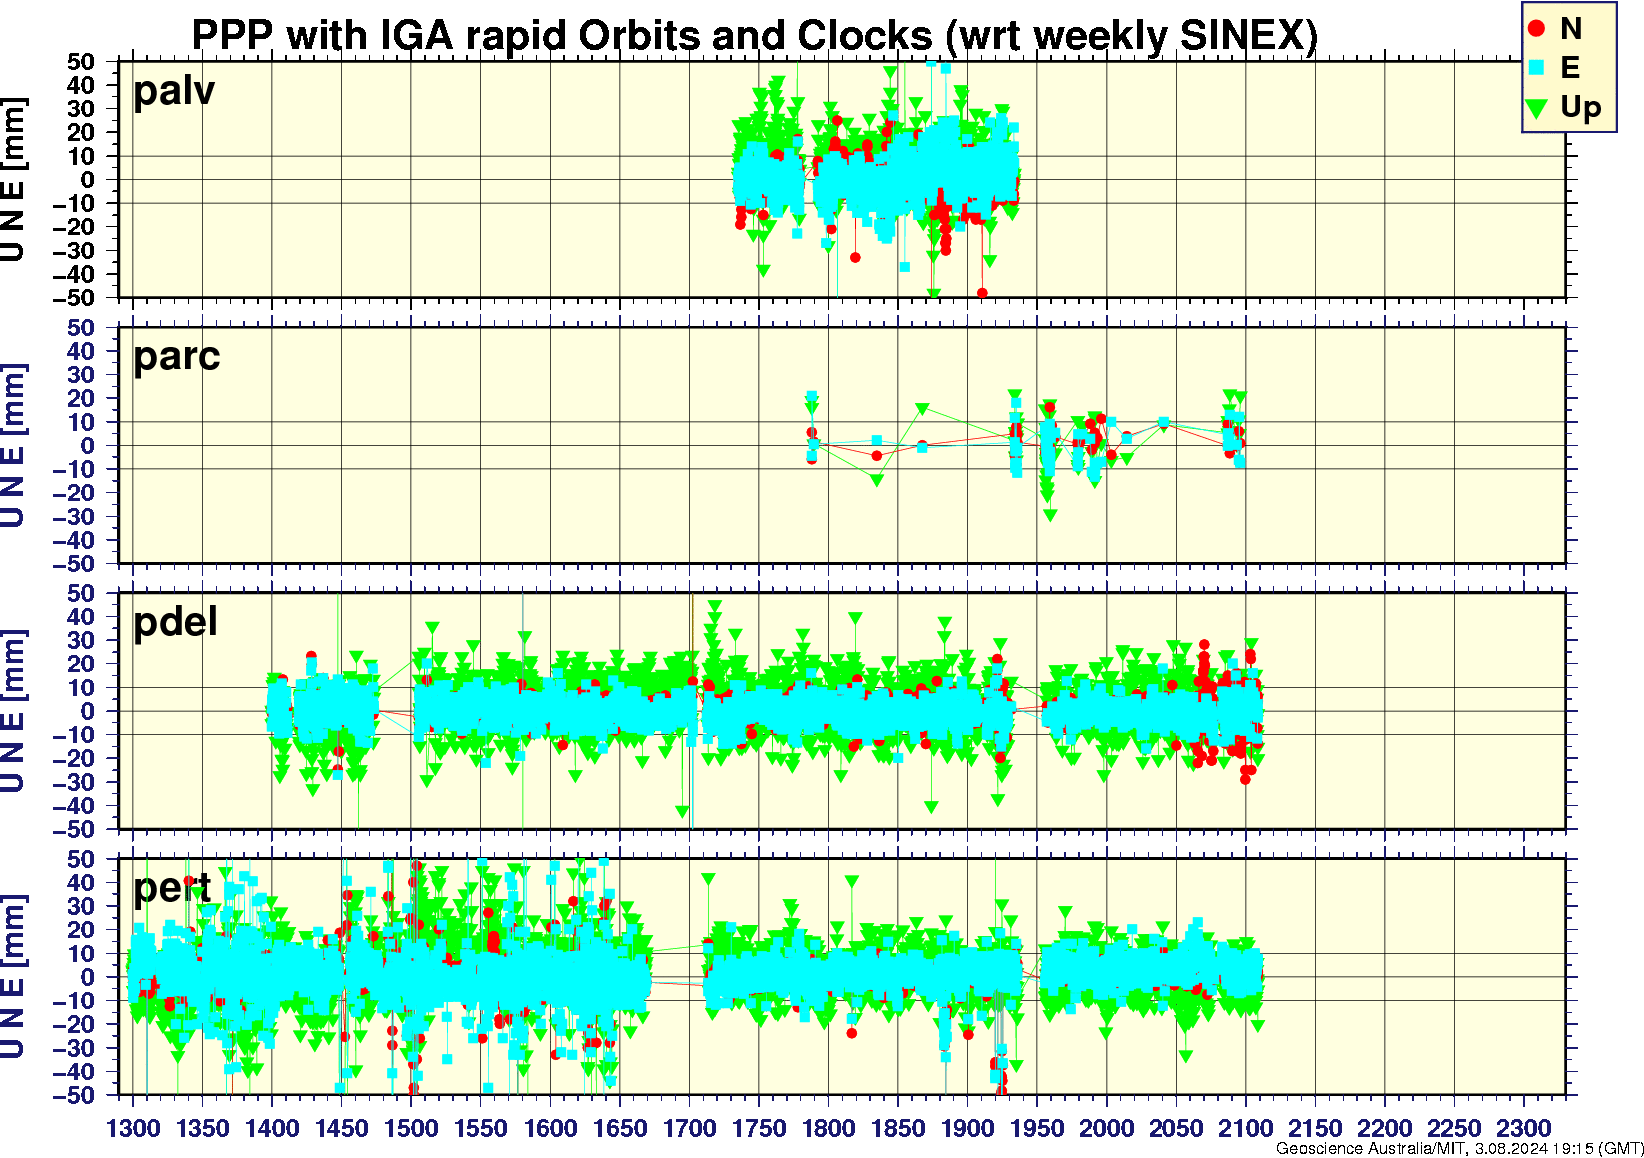Click the 0 y-axis tick of the parc panel

(89, 446)
